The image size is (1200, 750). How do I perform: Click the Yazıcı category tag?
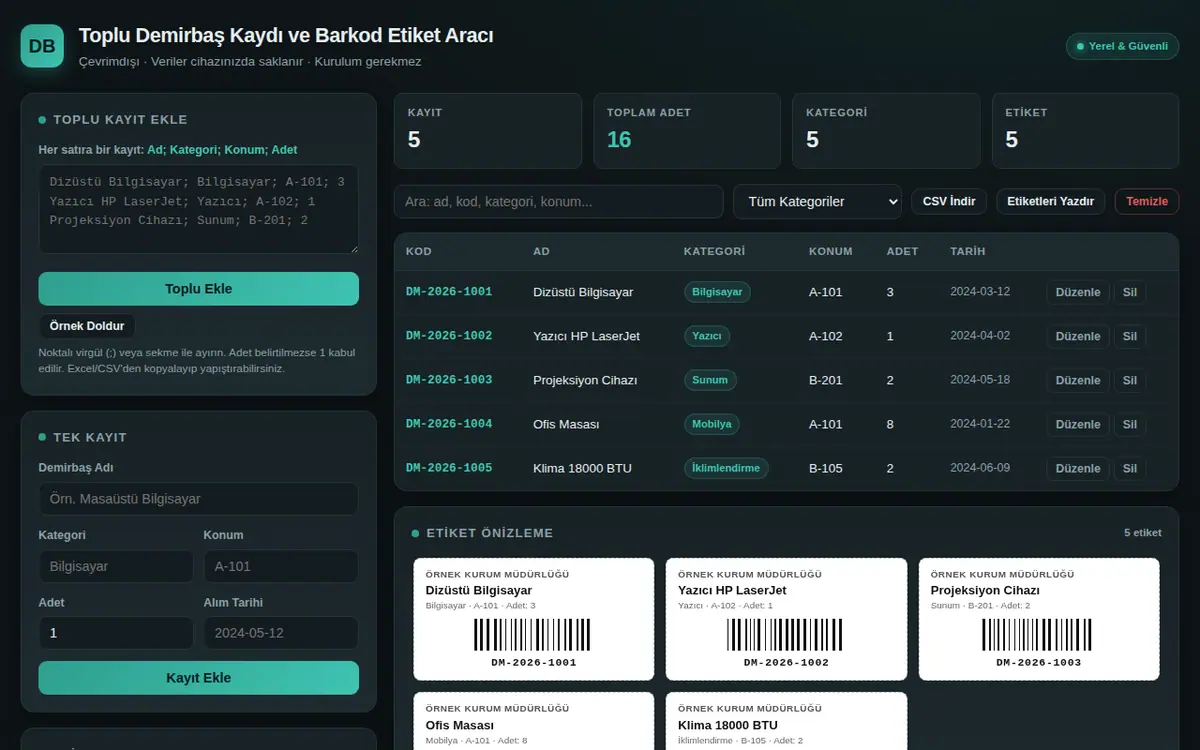tap(707, 336)
